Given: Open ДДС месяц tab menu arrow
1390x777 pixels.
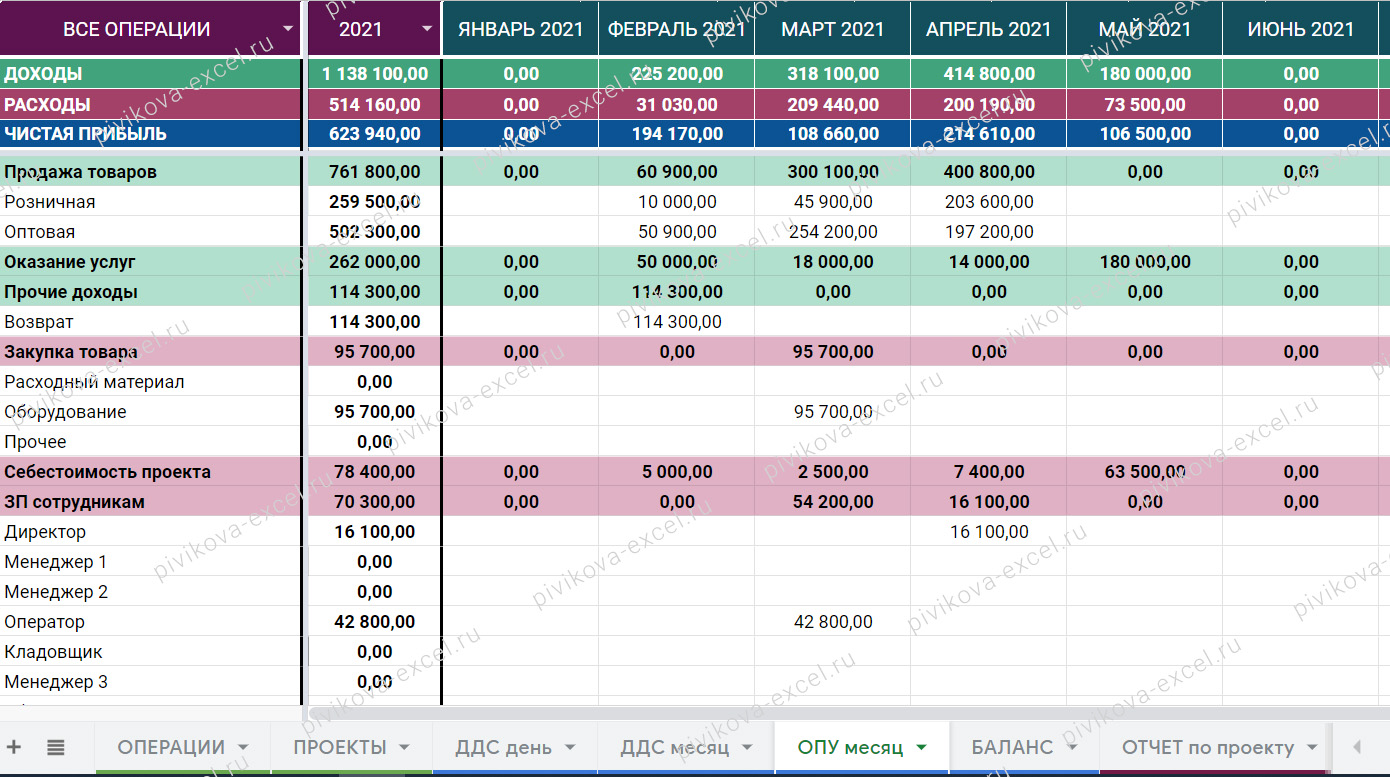Looking at the screenshot, I should coord(747,747).
